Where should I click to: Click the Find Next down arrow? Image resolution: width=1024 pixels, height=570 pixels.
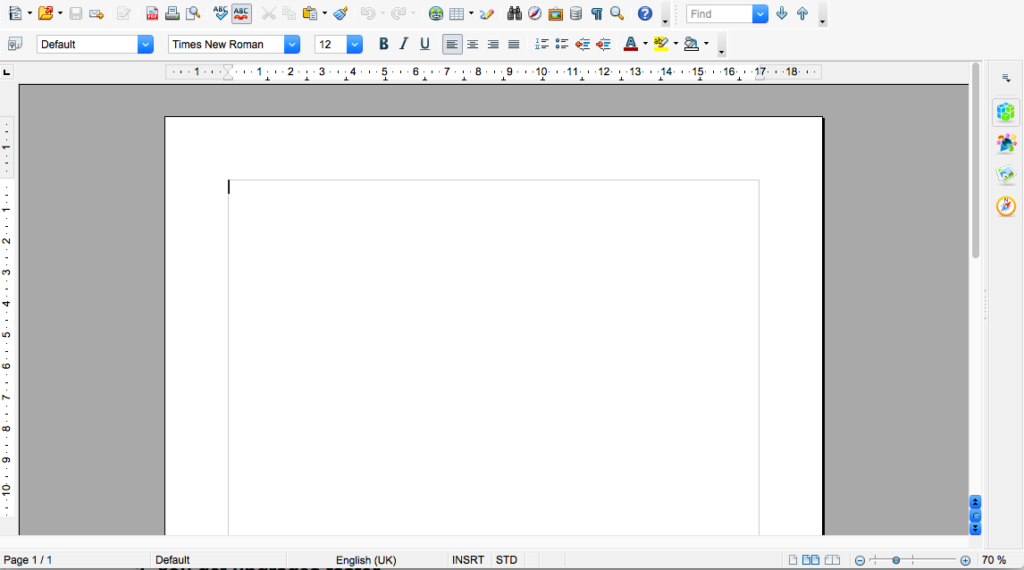[782, 14]
